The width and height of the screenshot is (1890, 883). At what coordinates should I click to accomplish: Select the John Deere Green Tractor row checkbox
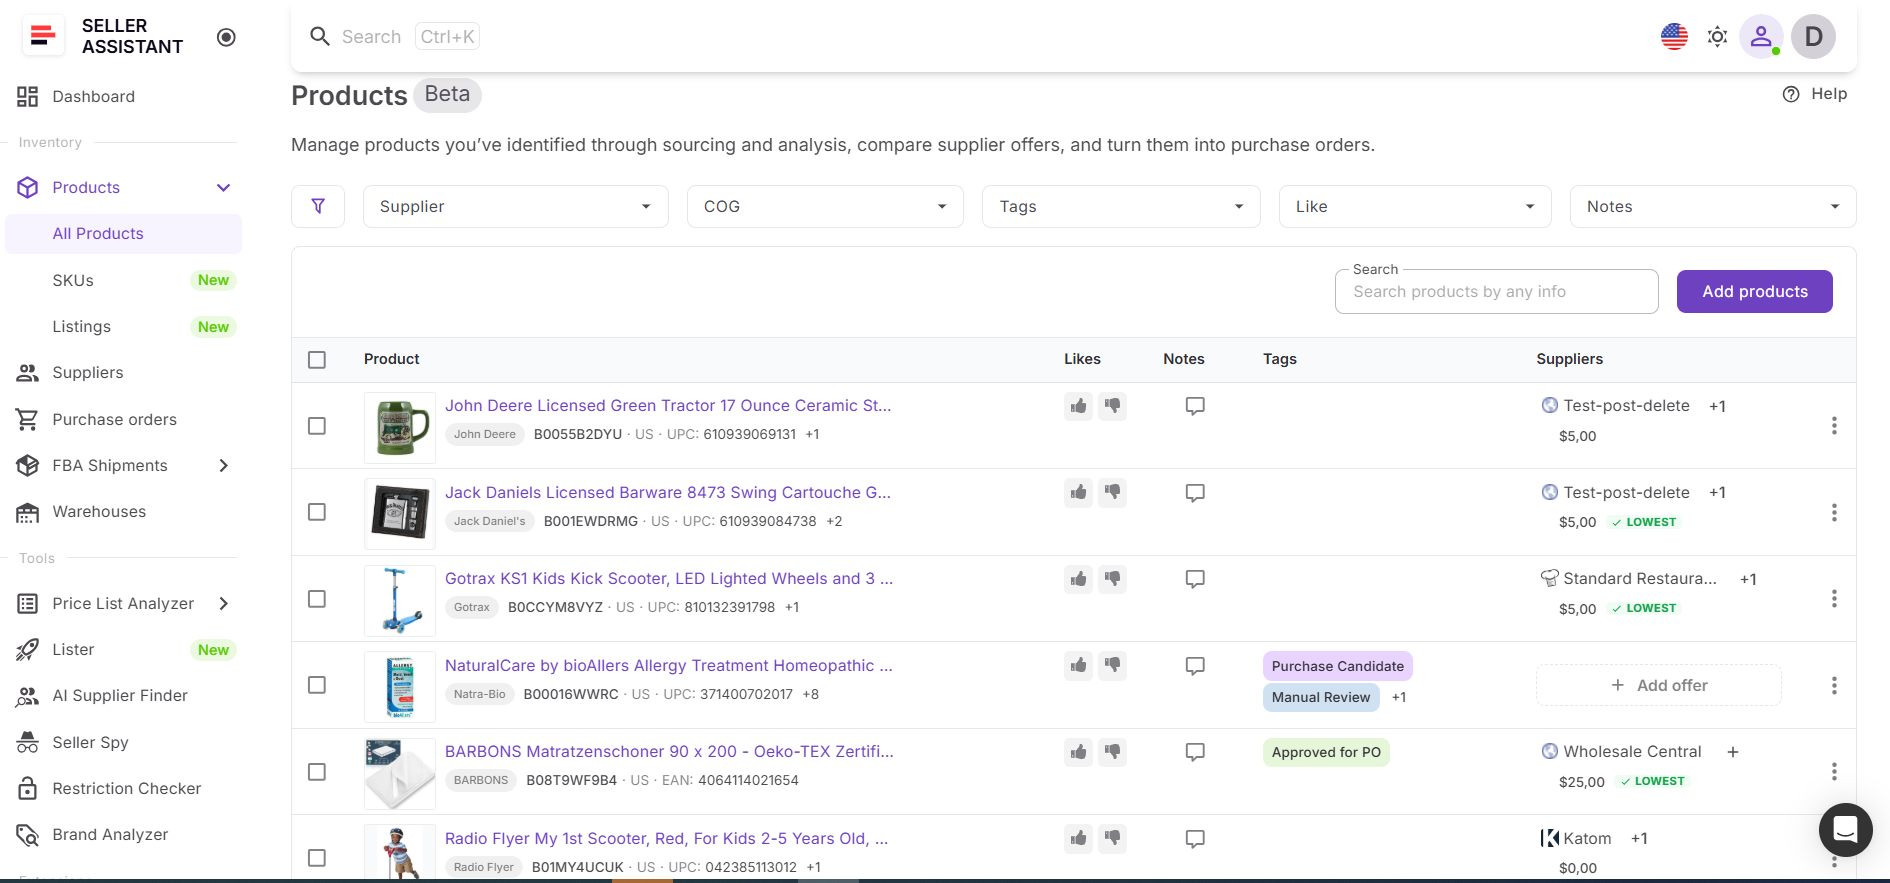[x=317, y=426]
